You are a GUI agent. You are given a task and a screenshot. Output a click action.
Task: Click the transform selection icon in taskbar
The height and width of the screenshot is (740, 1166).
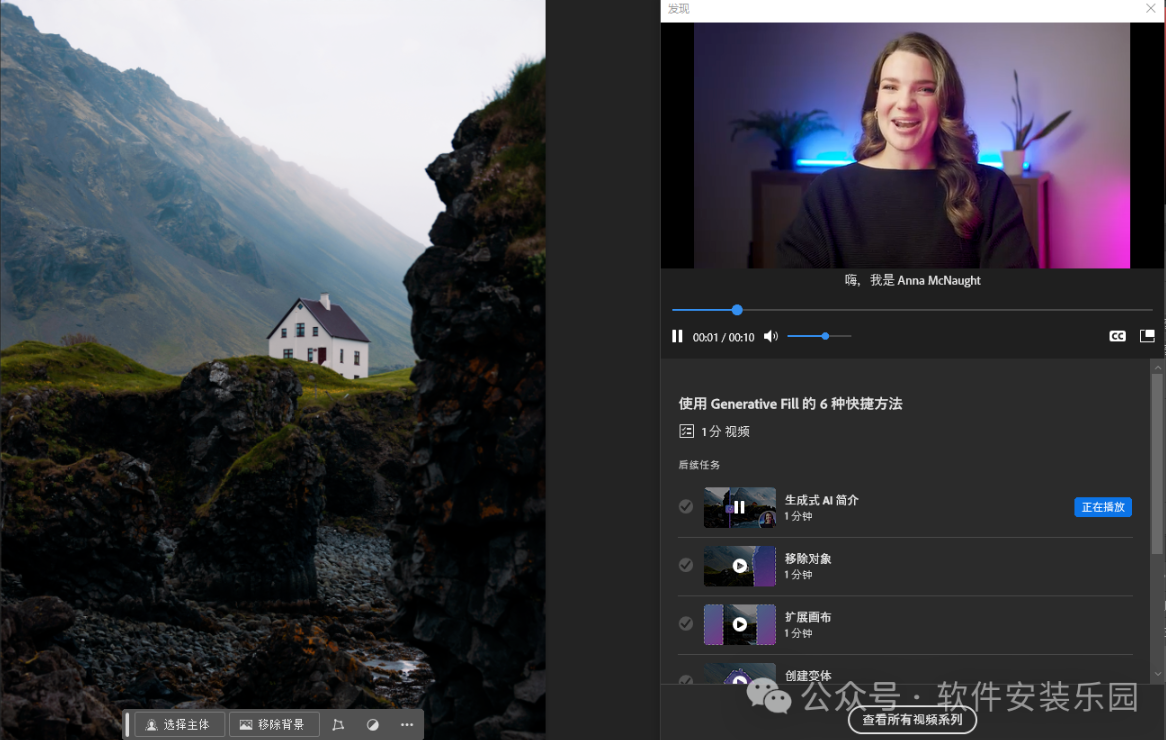tap(338, 725)
